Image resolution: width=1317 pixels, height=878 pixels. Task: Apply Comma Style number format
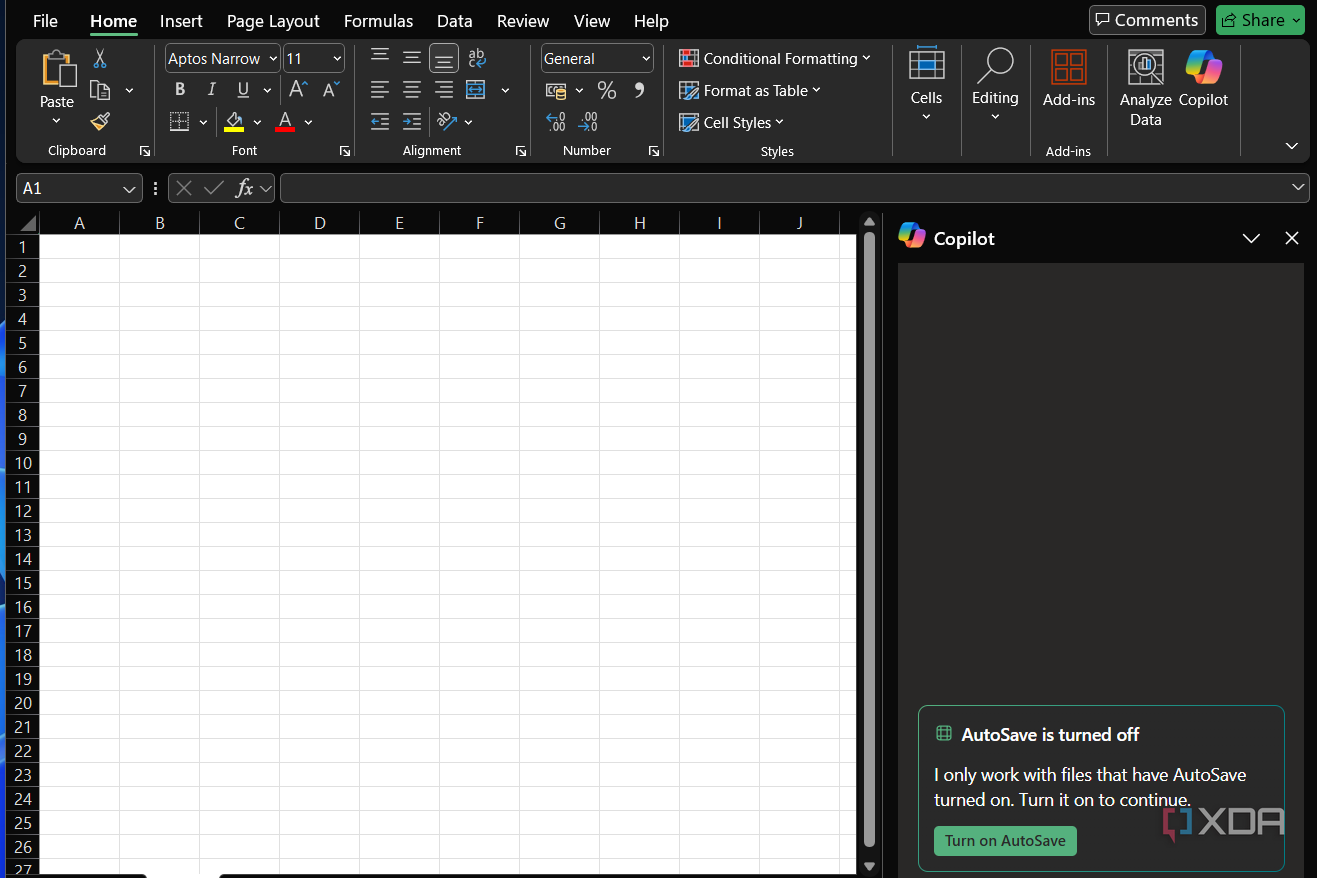coord(640,90)
